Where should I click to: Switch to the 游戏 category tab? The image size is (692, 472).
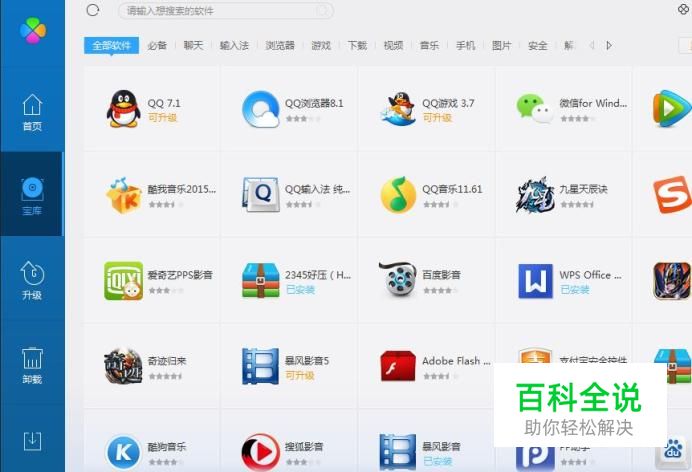[x=321, y=45]
